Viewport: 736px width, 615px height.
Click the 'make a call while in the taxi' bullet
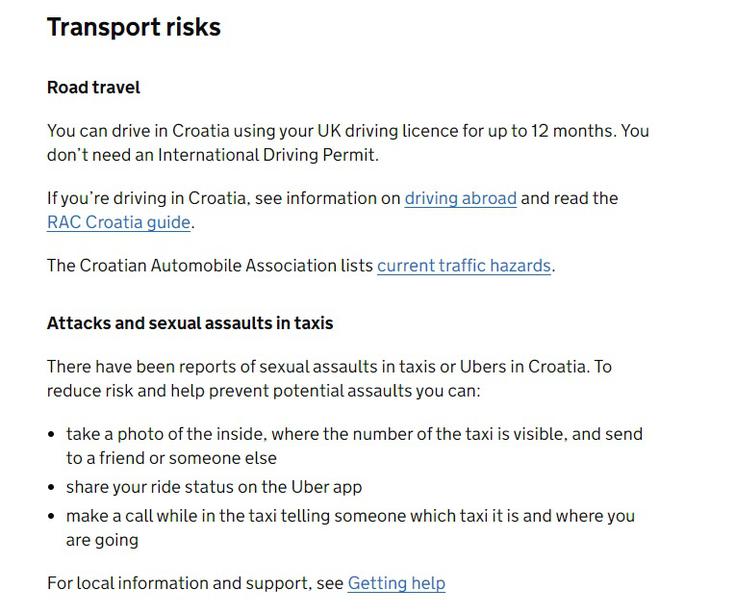click(x=350, y=528)
